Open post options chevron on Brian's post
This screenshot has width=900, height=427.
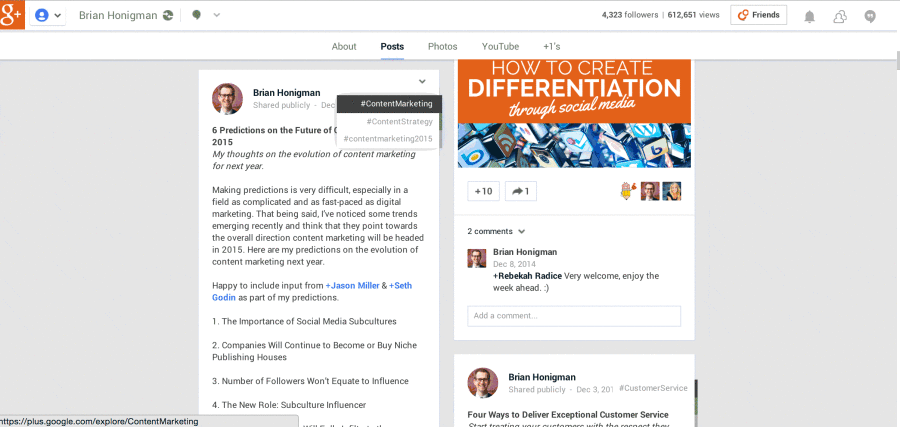(x=422, y=81)
